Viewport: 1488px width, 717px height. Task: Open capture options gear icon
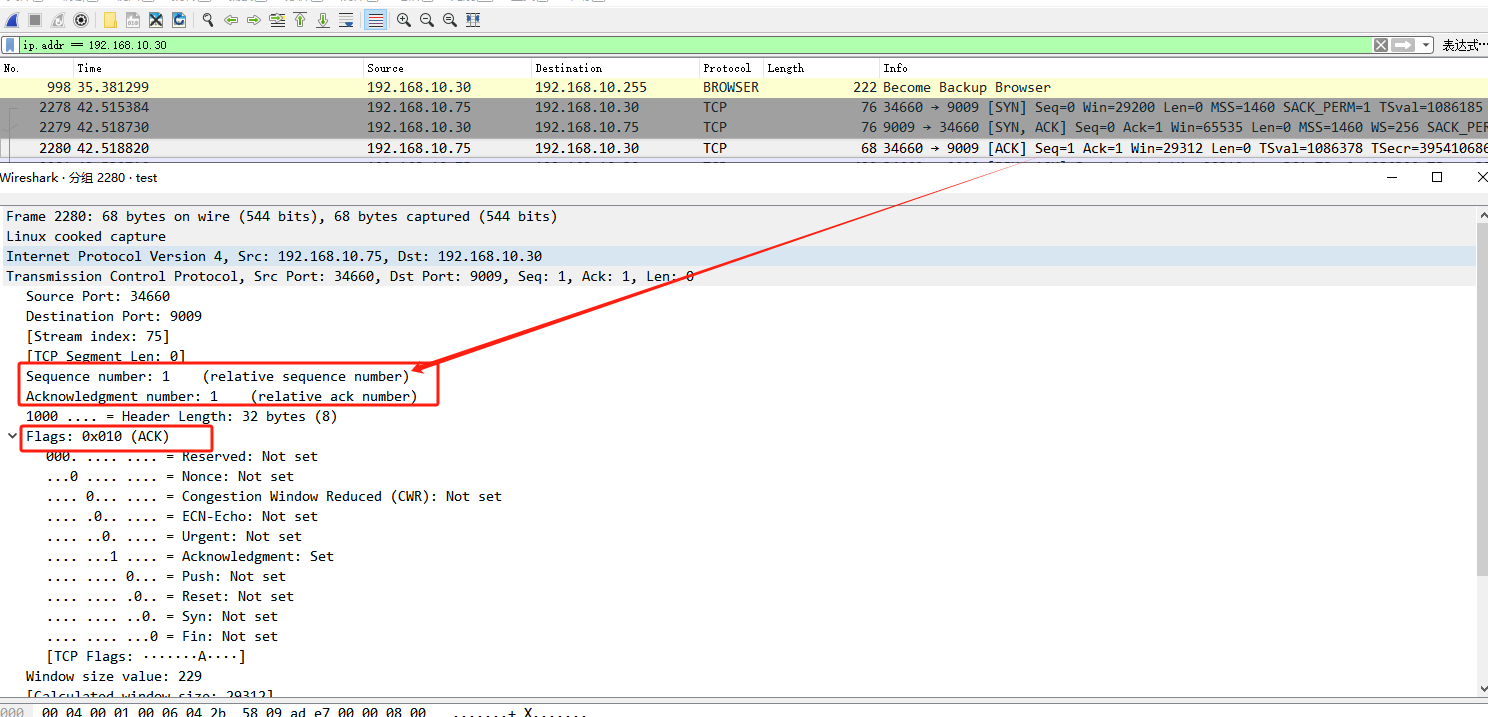pos(81,20)
